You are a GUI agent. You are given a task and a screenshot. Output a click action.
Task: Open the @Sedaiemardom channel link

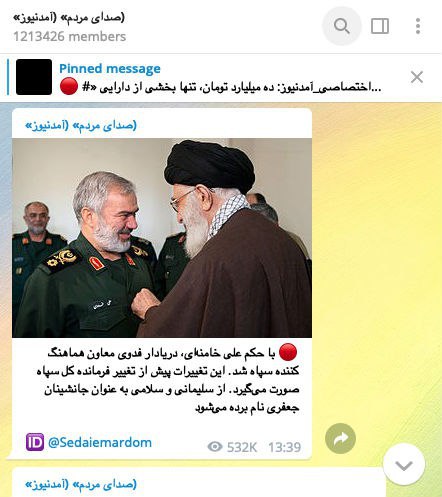[x=100, y=442]
